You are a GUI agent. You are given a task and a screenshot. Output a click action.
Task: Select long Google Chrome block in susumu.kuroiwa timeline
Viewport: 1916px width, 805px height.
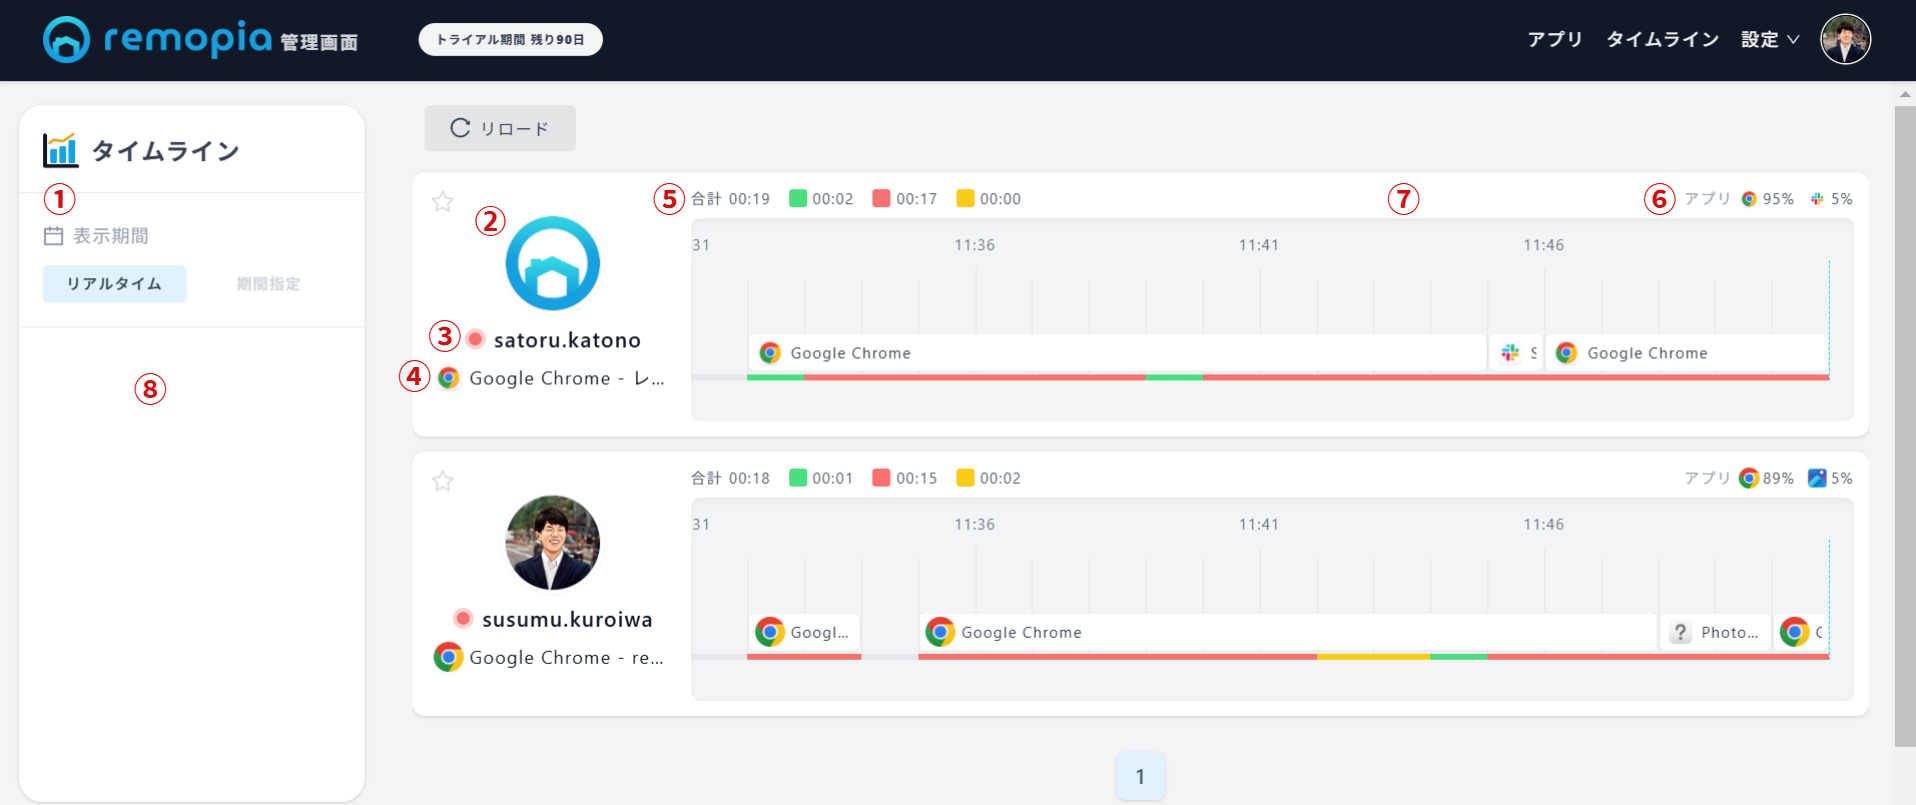[x=1288, y=632]
